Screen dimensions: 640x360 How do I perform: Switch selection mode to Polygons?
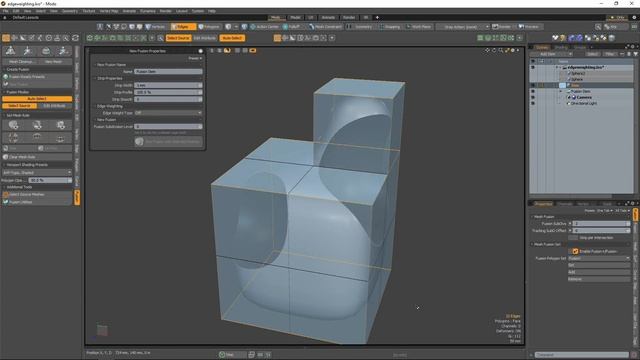(209, 27)
